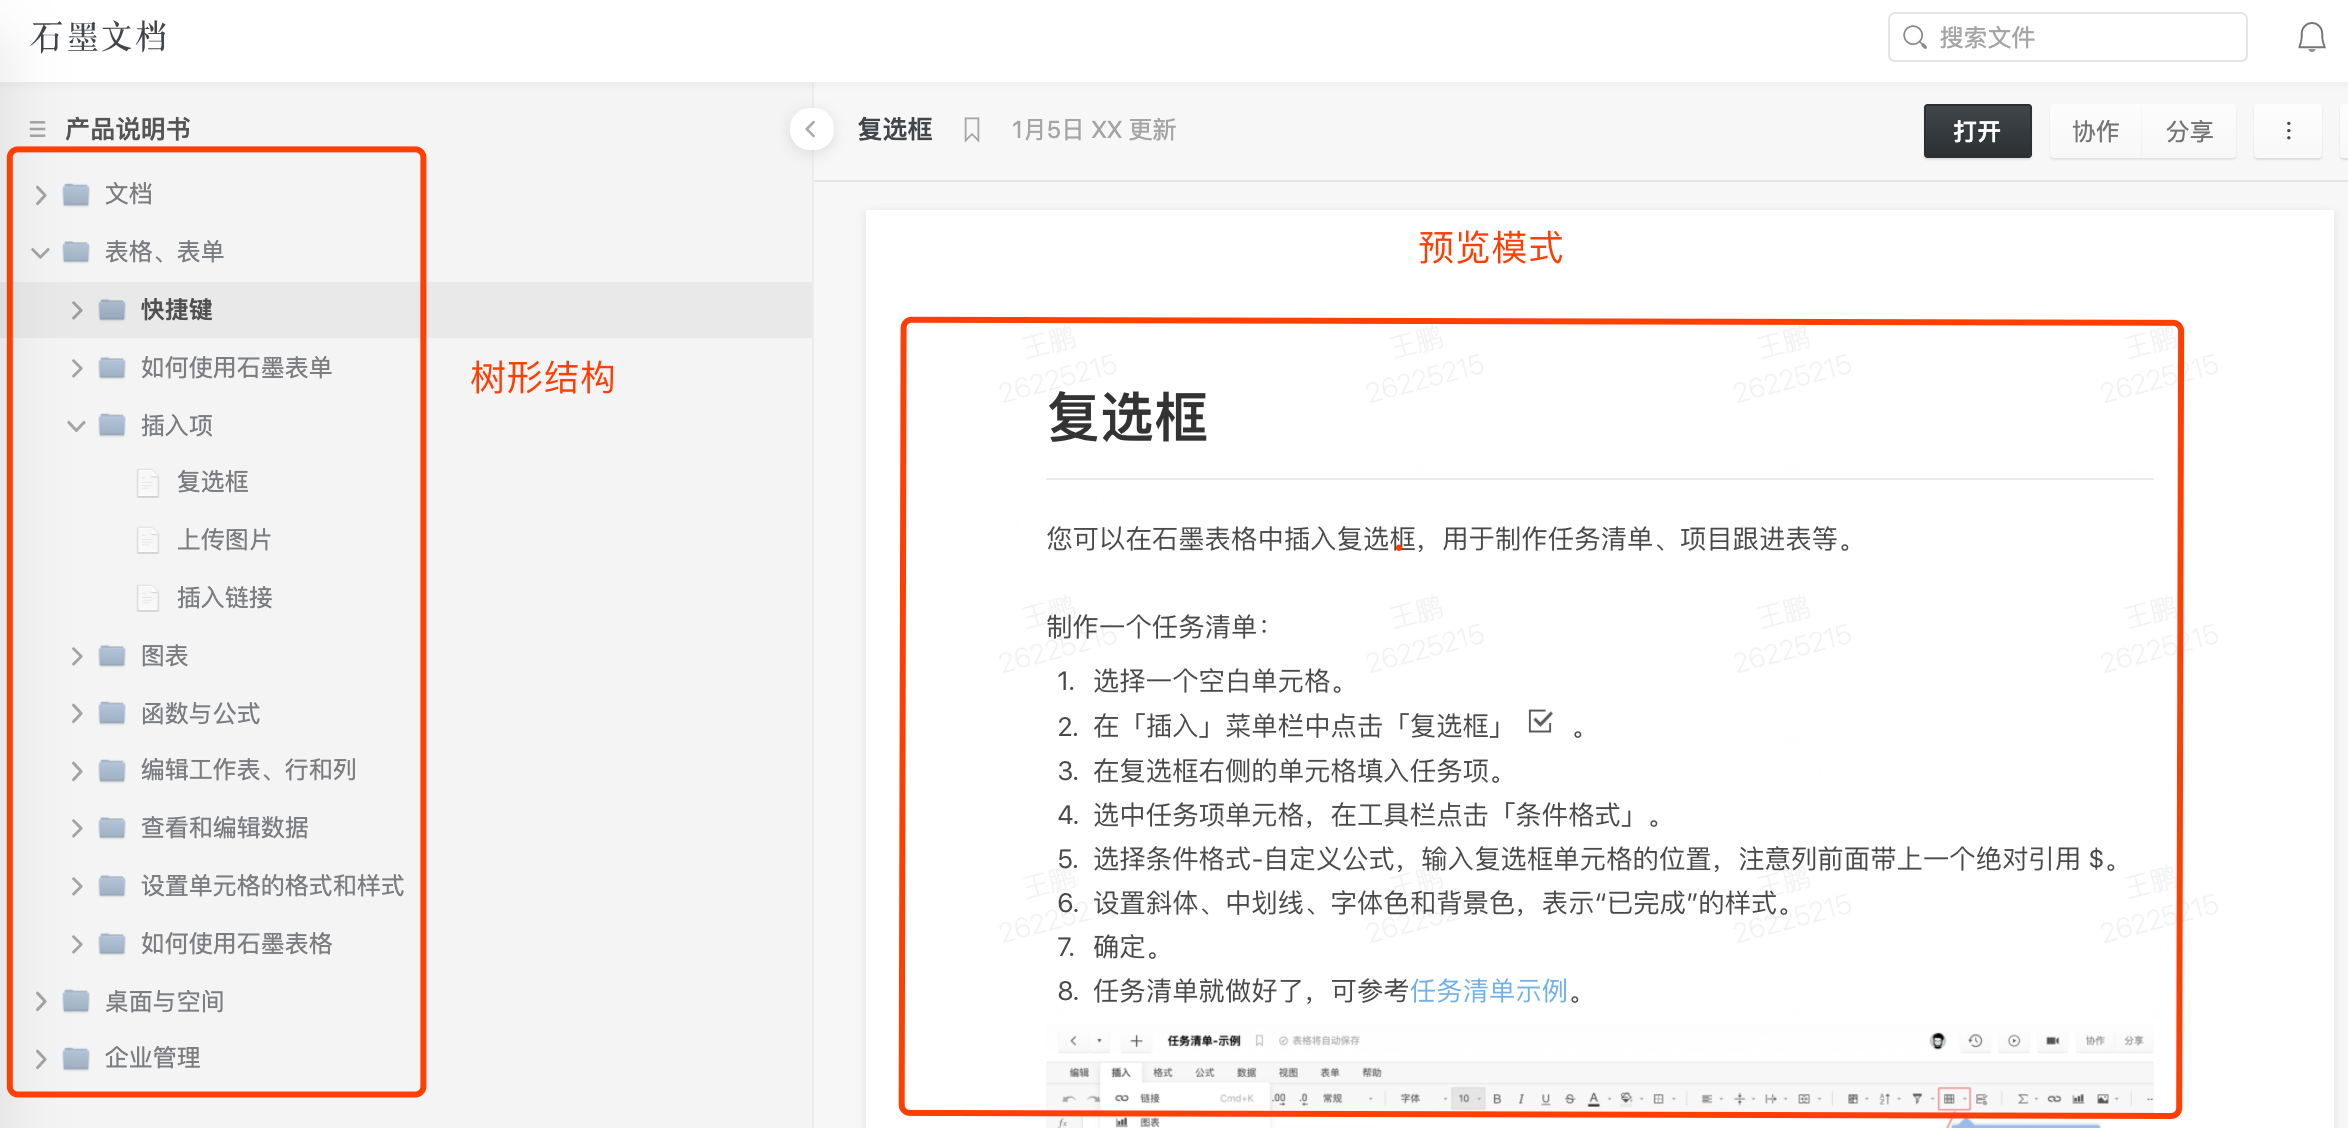This screenshot has height=1128, width=2348.
Task: Collapse the 表格、表单 folder
Action: point(41,252)
